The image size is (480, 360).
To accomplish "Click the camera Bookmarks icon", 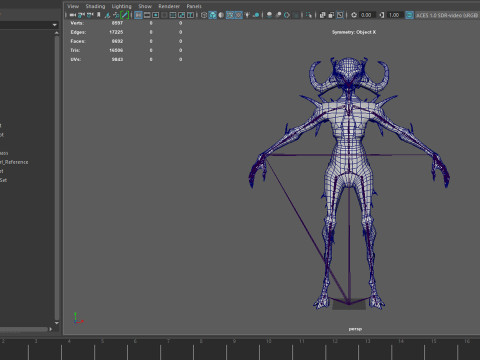I will pos(99,15).
